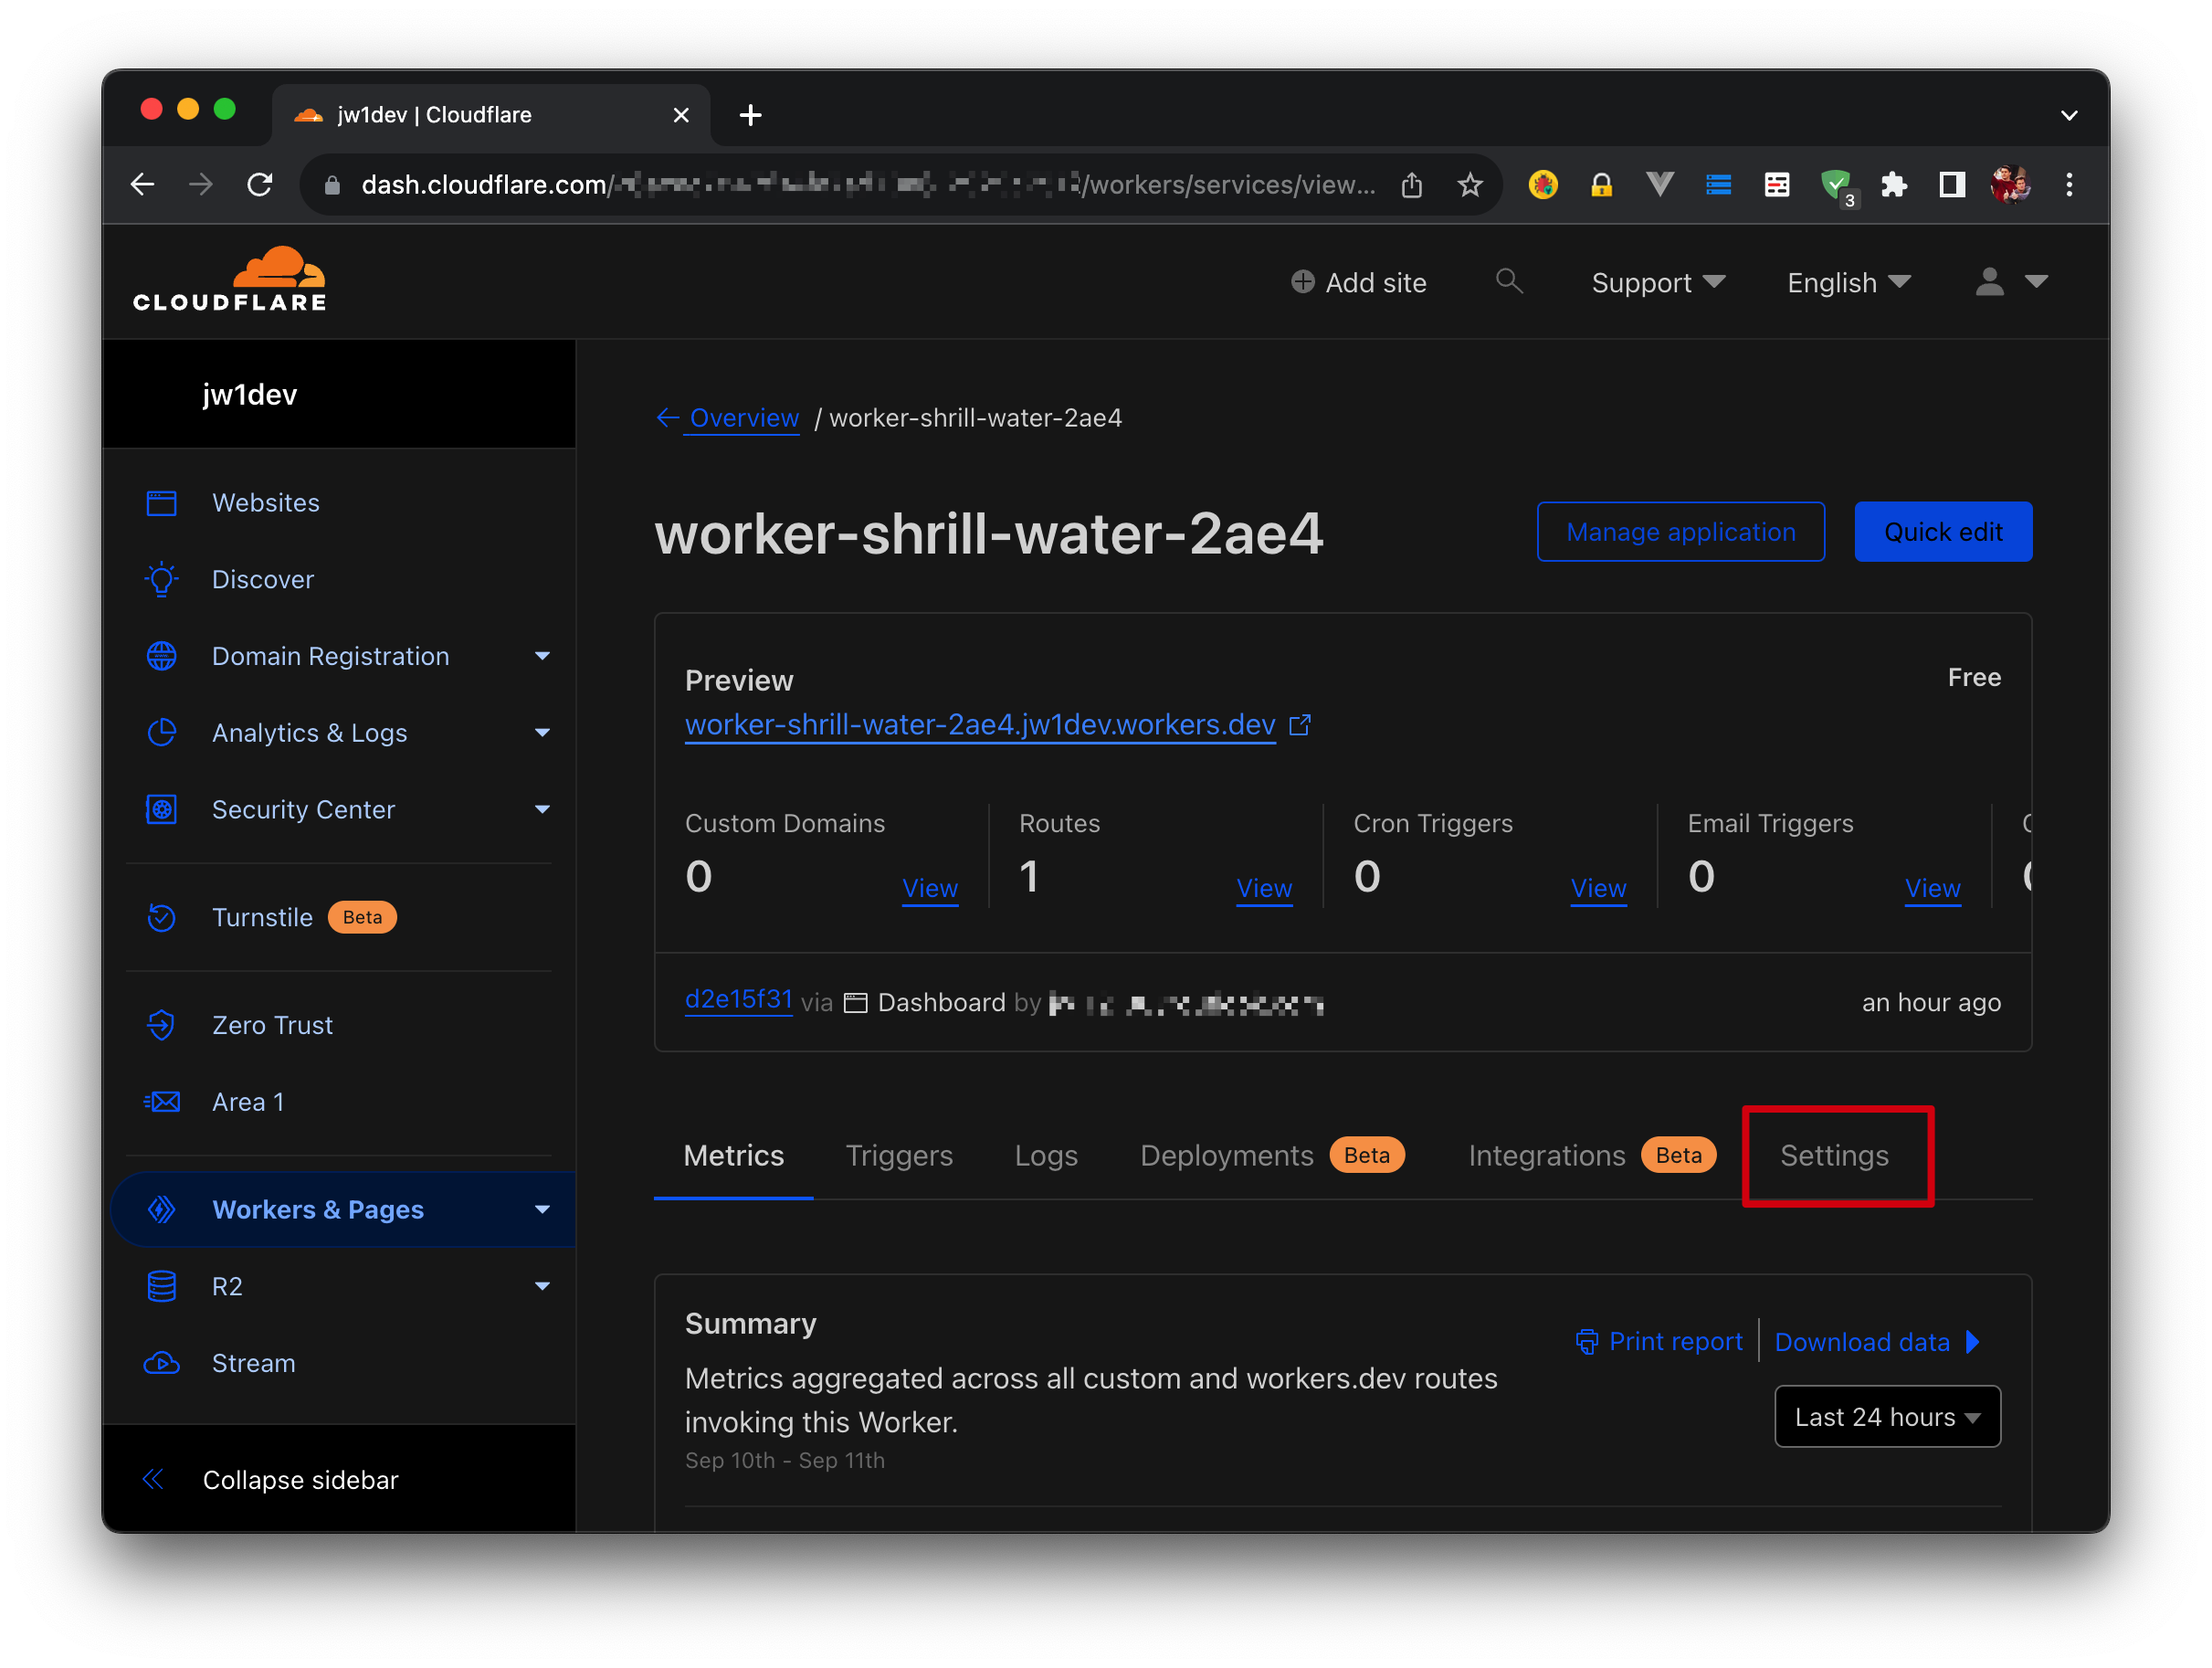Open deployment d2e15f31 link
The width and height of the screenshot is (2212, 1668).
coord(738,1000)
